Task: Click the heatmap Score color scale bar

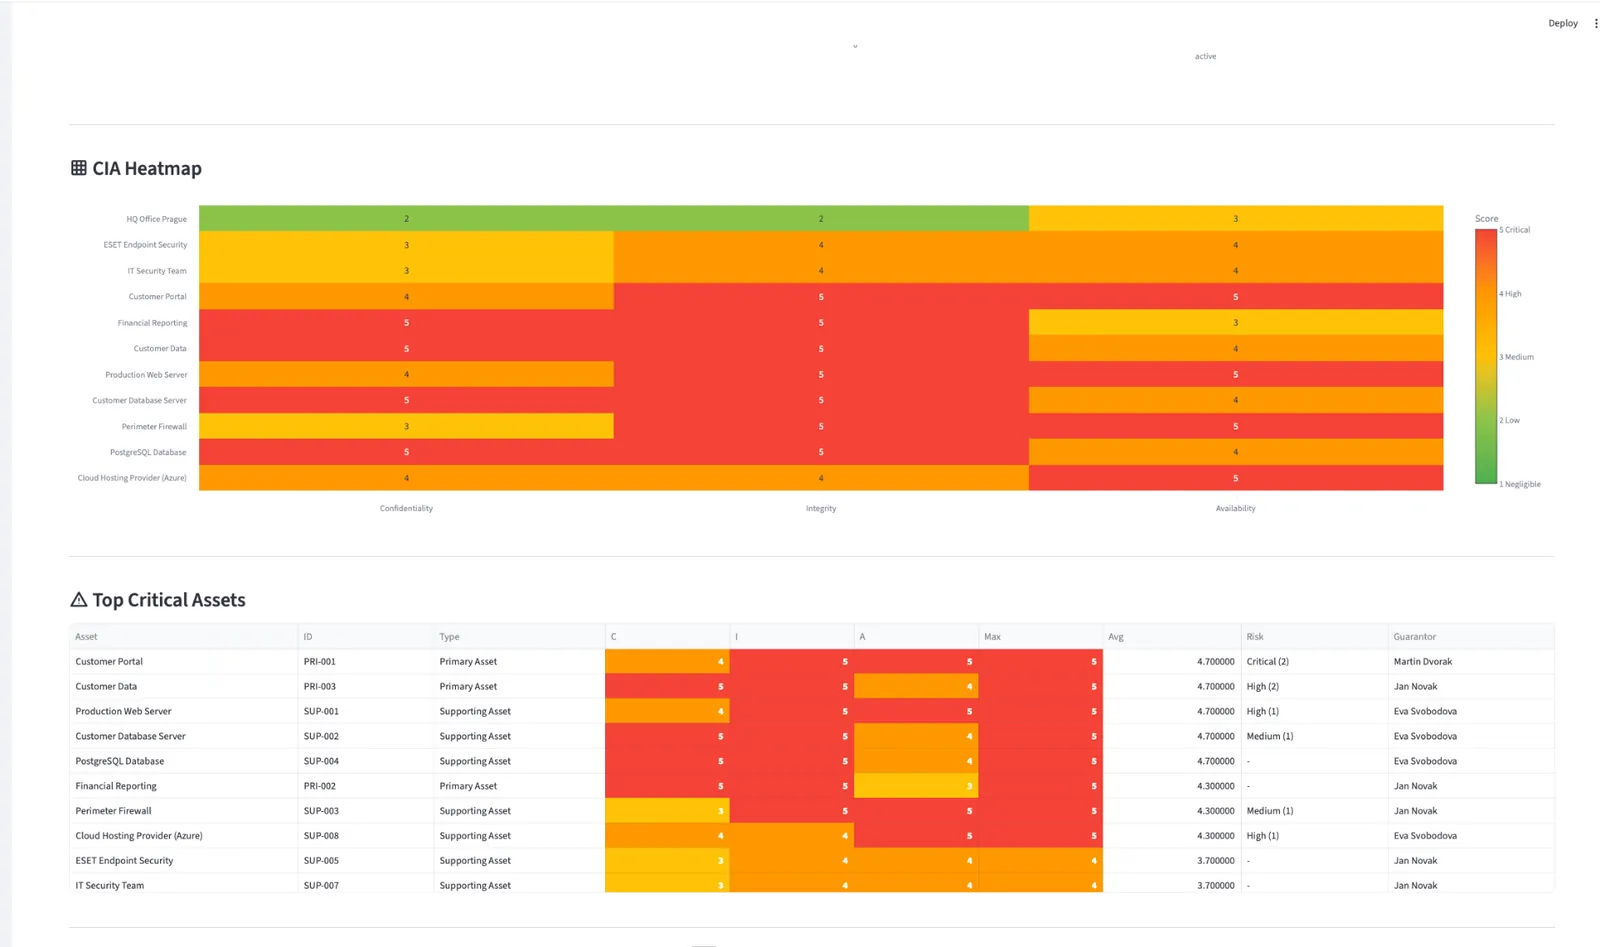Action: click(x=1485, y=357)
